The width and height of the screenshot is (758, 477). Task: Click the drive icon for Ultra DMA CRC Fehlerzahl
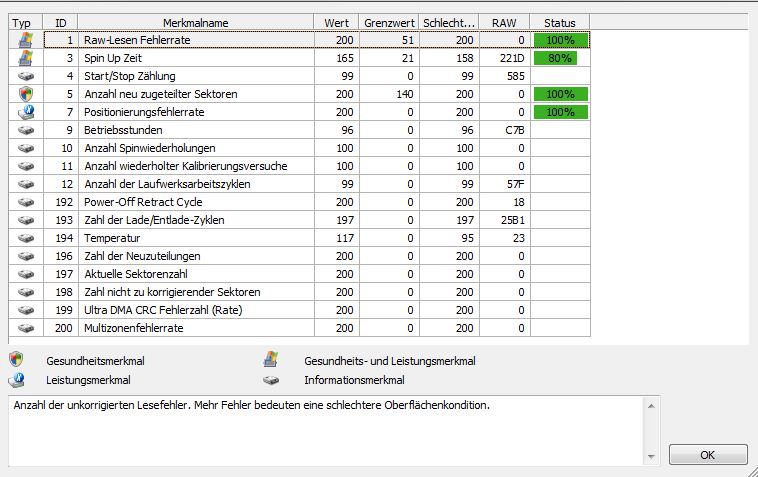pyautogui.click(x=26, y=310)
